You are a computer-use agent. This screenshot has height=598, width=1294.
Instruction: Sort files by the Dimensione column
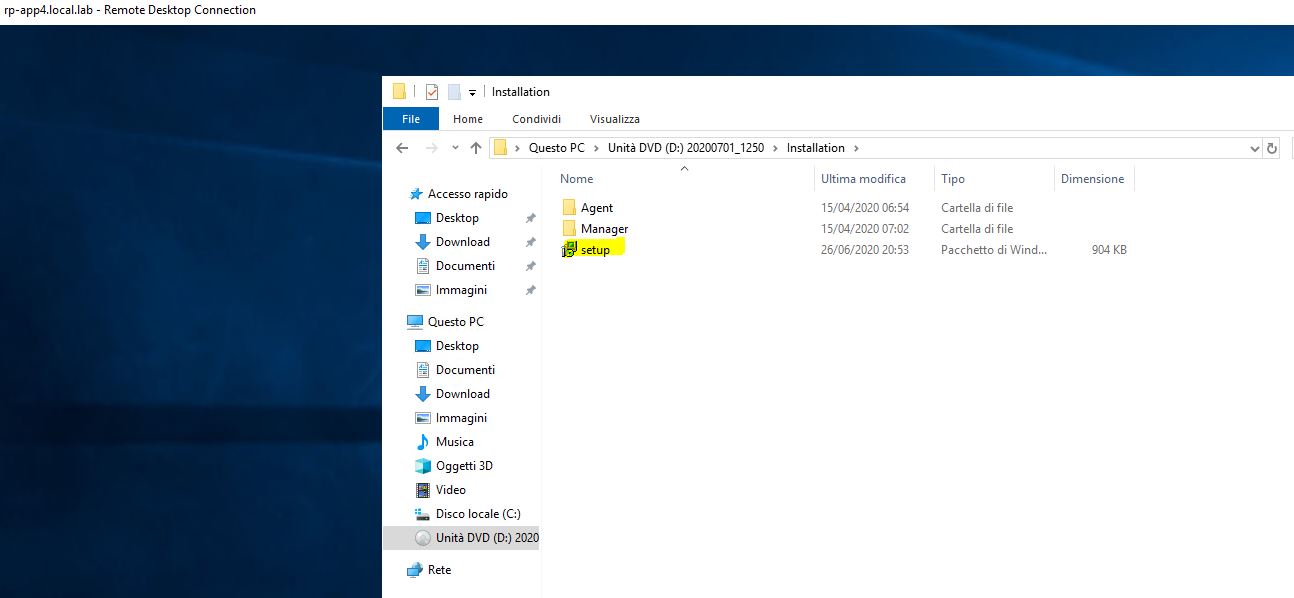tap(1094, 179)
